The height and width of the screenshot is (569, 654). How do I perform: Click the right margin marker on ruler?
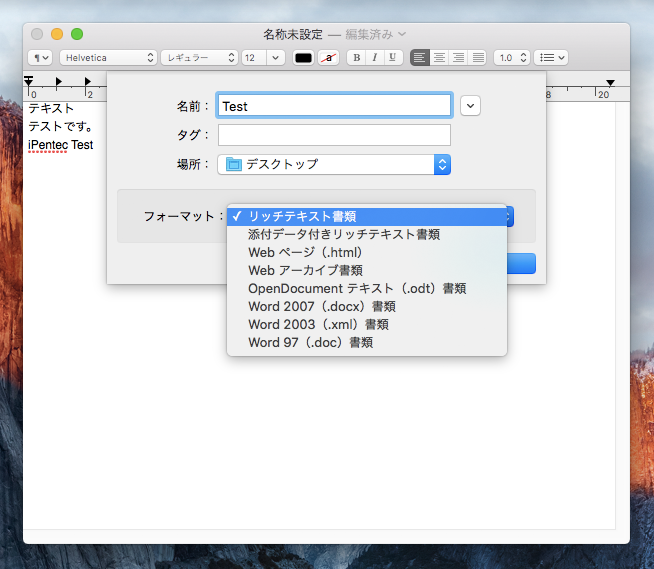tap(611, 83)
